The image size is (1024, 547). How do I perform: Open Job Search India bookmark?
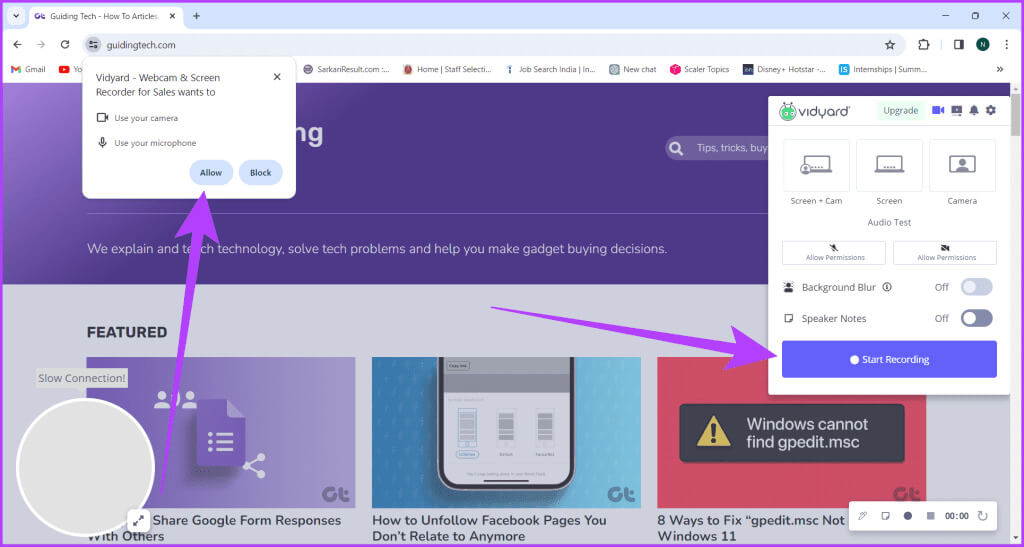(550, 69)
